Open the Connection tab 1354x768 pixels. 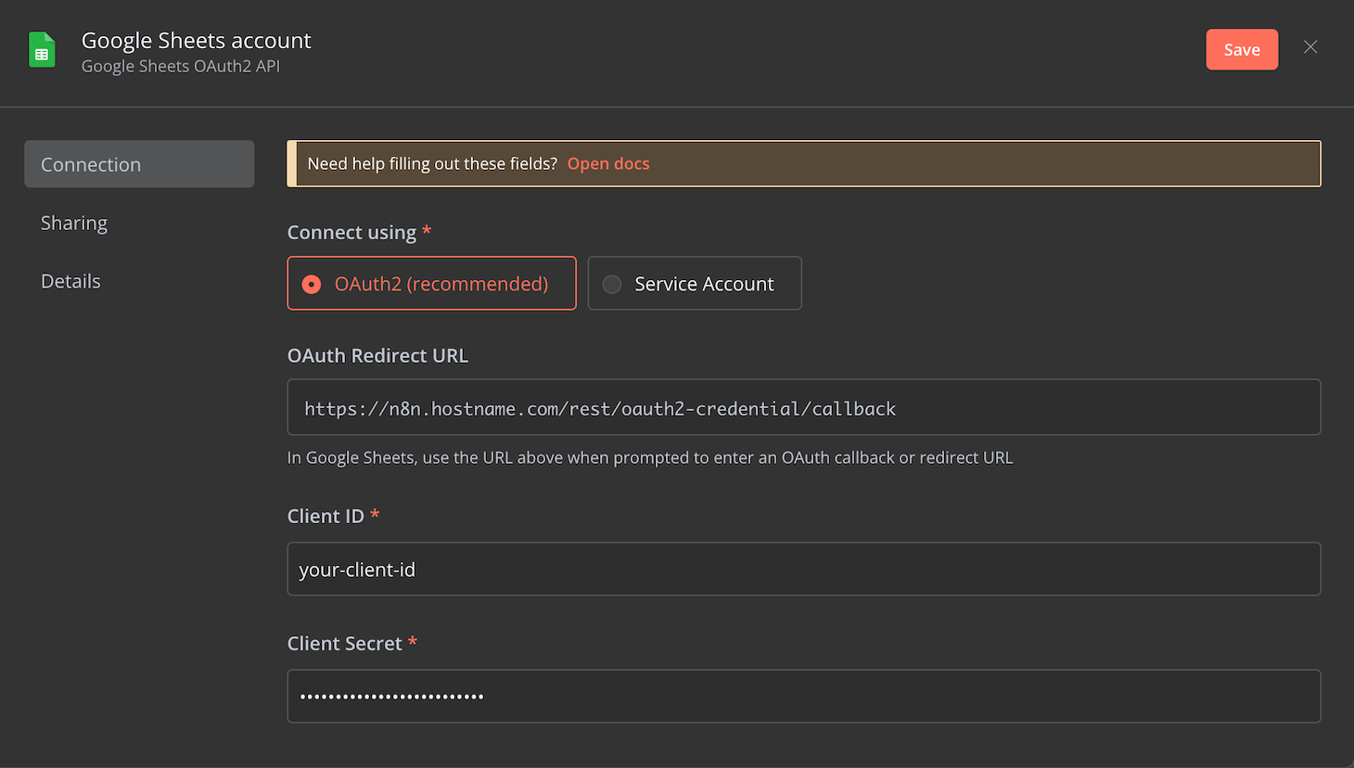(139, 164)
